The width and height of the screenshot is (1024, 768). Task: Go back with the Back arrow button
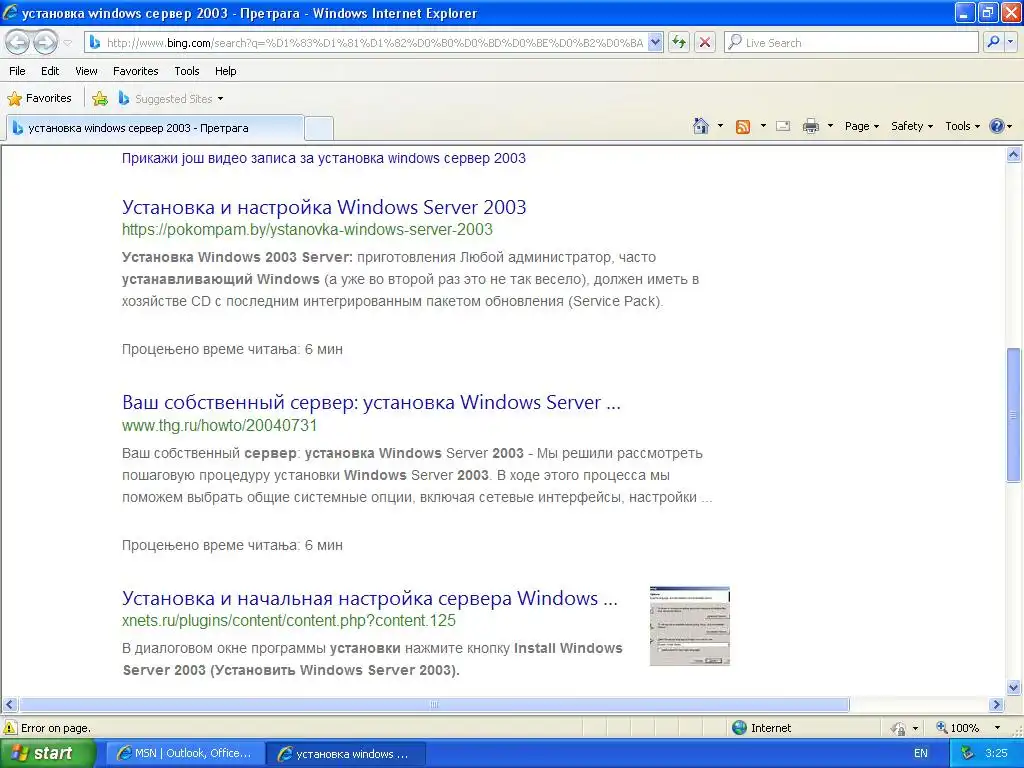[18, 42]
